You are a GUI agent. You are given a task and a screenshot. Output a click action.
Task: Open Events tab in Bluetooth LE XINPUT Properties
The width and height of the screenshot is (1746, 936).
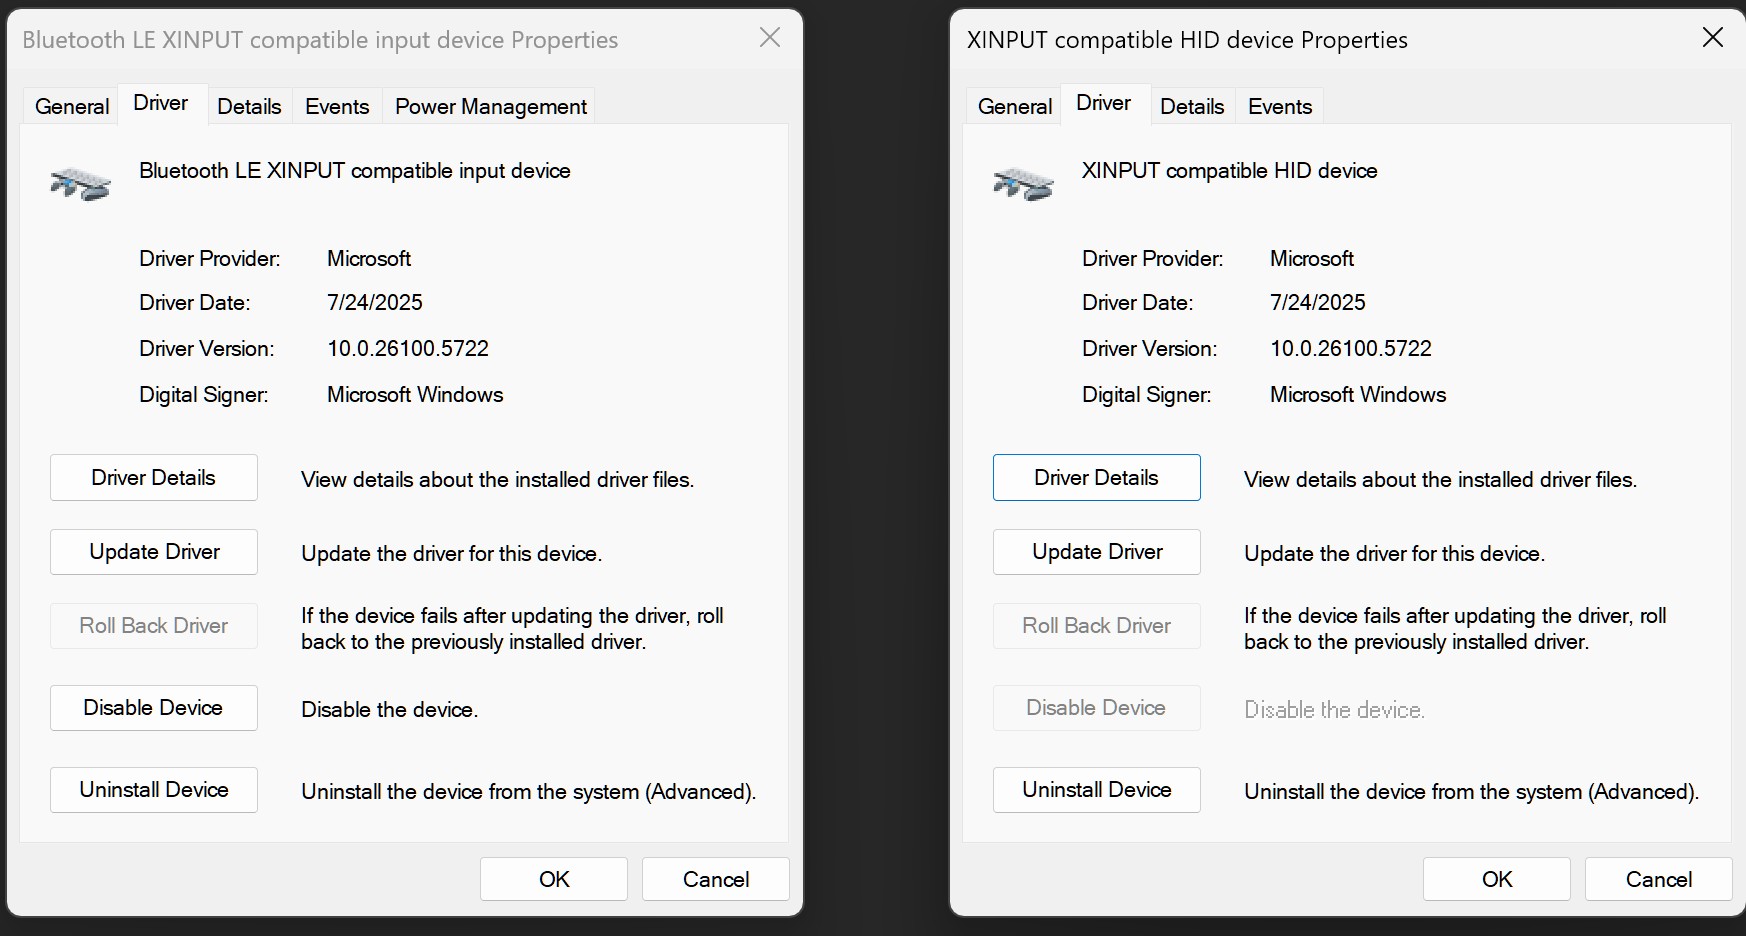[x=337, y=106]
